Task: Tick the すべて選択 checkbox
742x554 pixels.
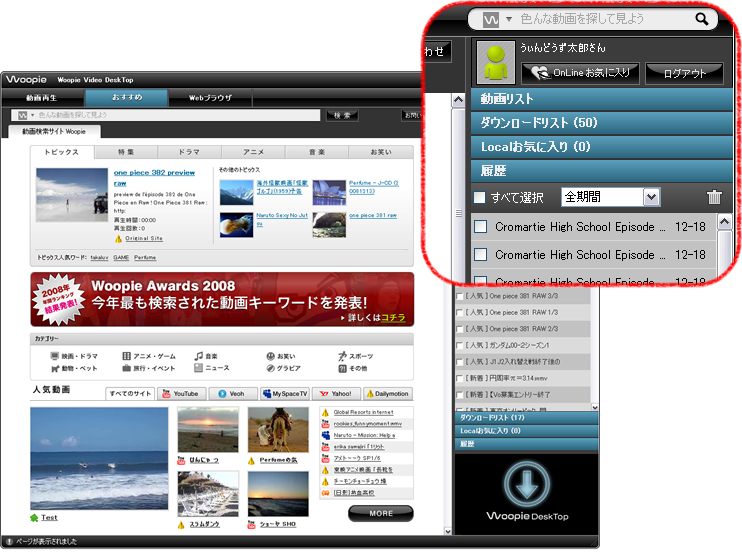Action: tap(479, 197)
